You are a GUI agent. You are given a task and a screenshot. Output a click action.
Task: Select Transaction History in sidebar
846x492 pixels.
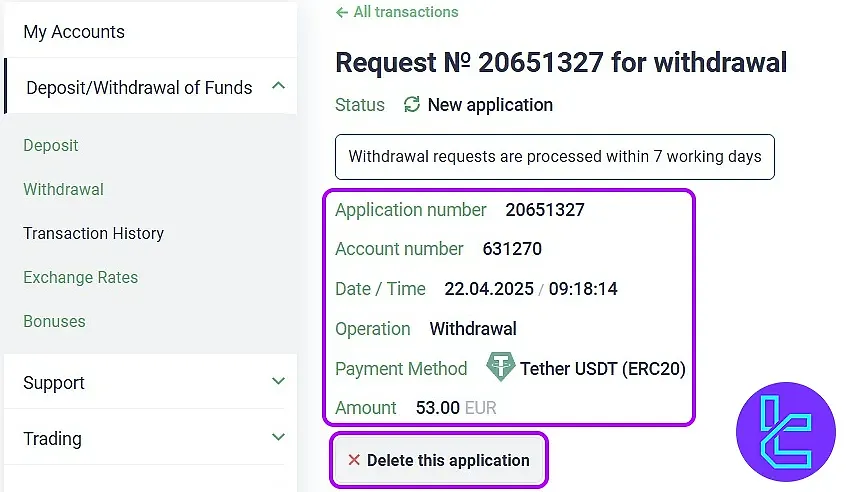coord(93,233)
